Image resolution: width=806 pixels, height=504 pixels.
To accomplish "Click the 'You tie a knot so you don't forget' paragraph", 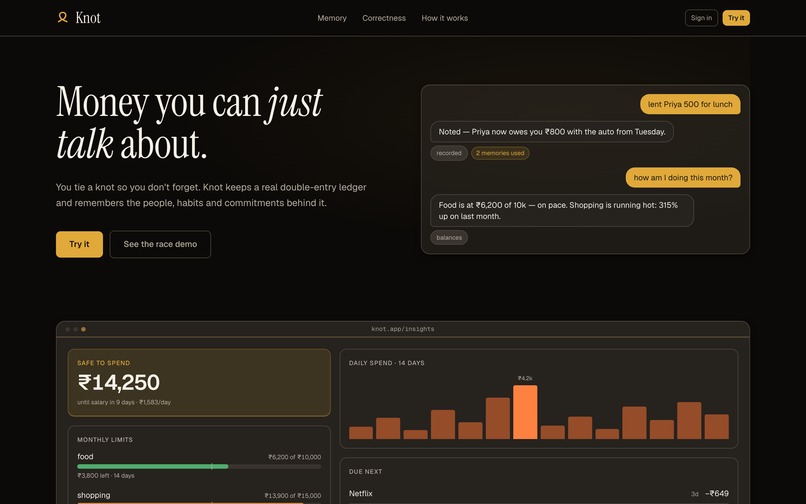I will coord(211,195).
